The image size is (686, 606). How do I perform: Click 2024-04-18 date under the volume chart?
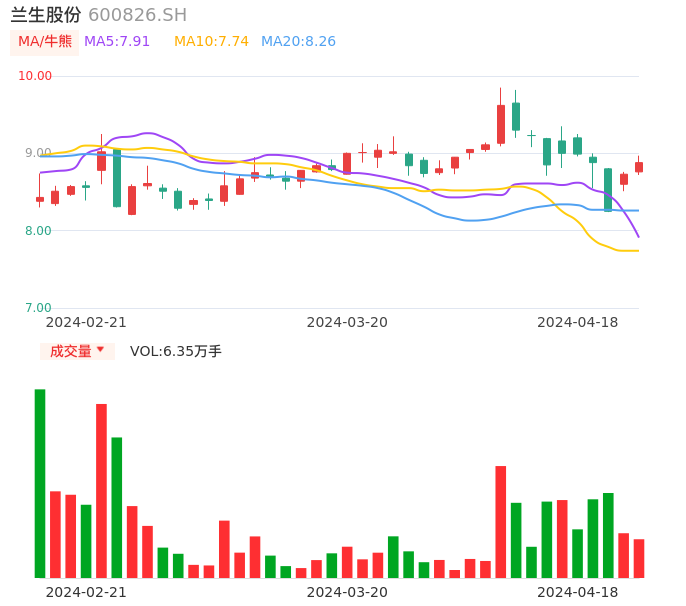pos(578,592)
